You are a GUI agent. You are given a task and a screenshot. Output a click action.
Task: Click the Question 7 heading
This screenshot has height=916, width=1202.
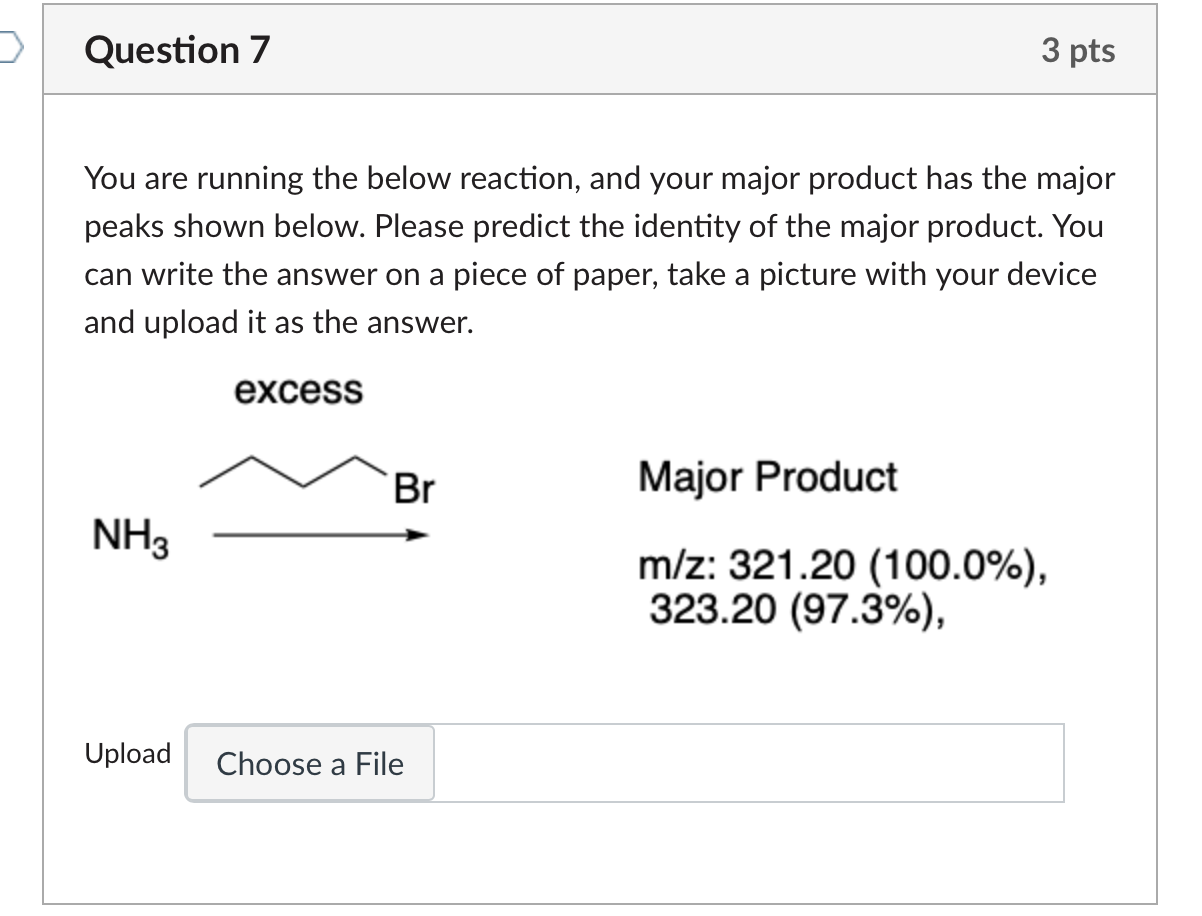click(x=178, y=50)
